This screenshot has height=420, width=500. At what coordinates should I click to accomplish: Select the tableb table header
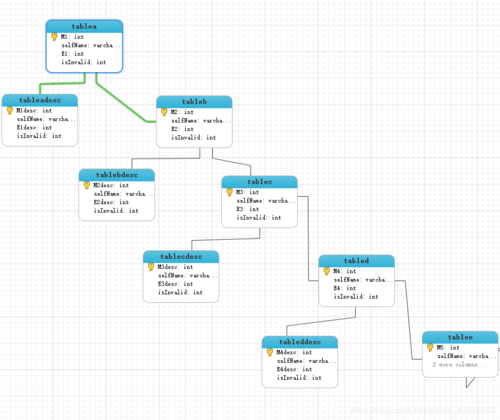coord(194,102)
